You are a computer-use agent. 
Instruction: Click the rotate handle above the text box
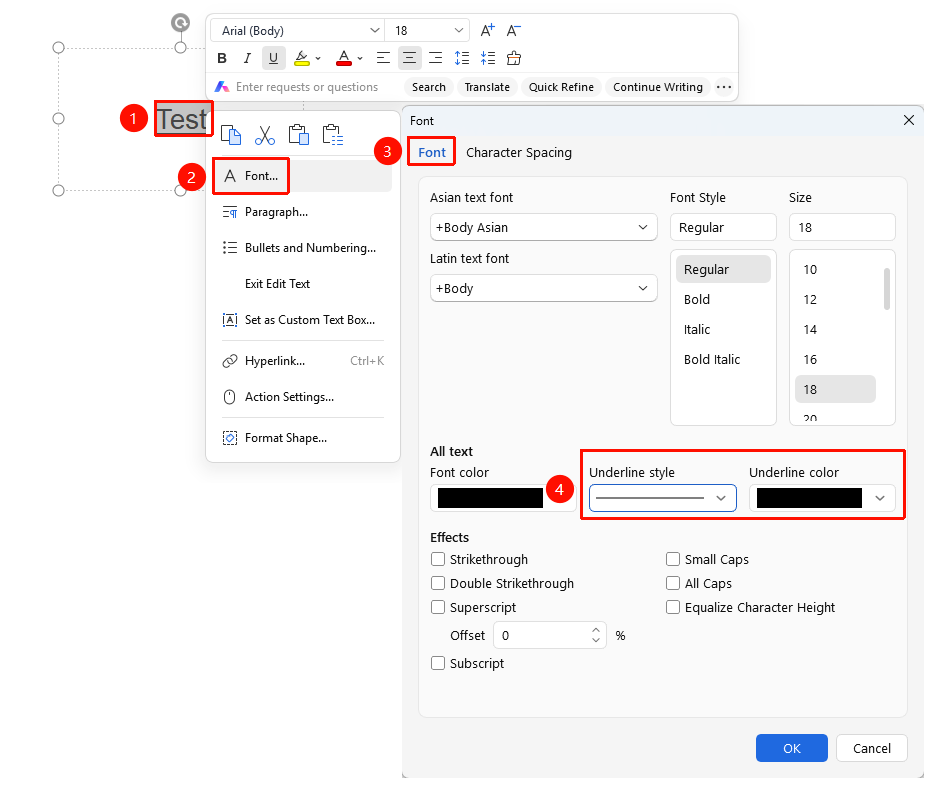(181, 23)
